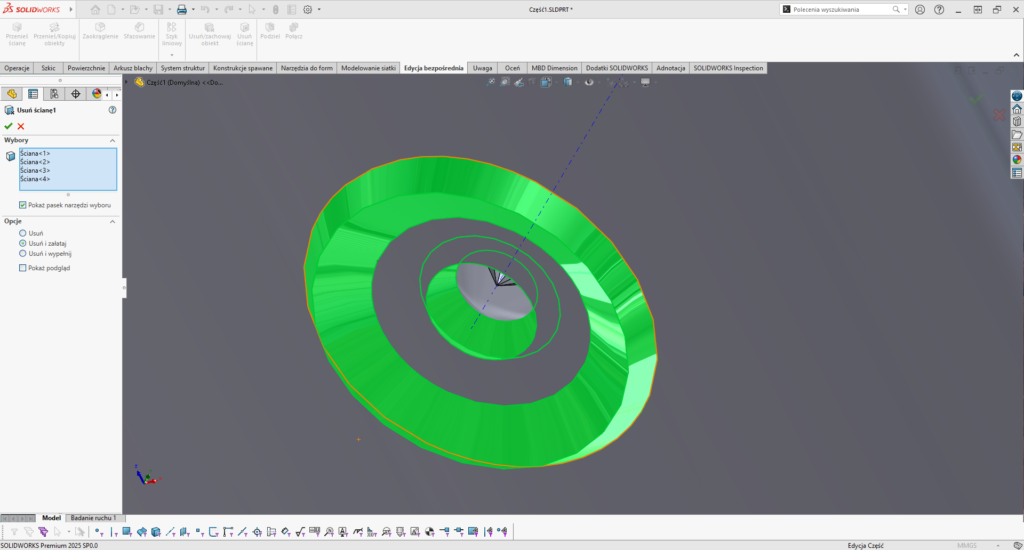
Task: Enable the 'Pokaż podgląd' checkbox
Action: 23,268
